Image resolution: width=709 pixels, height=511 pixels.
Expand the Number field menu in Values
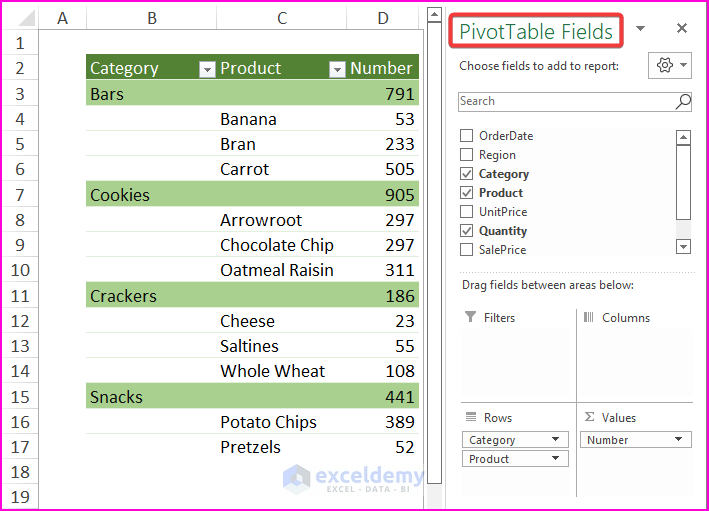point(679,440)
